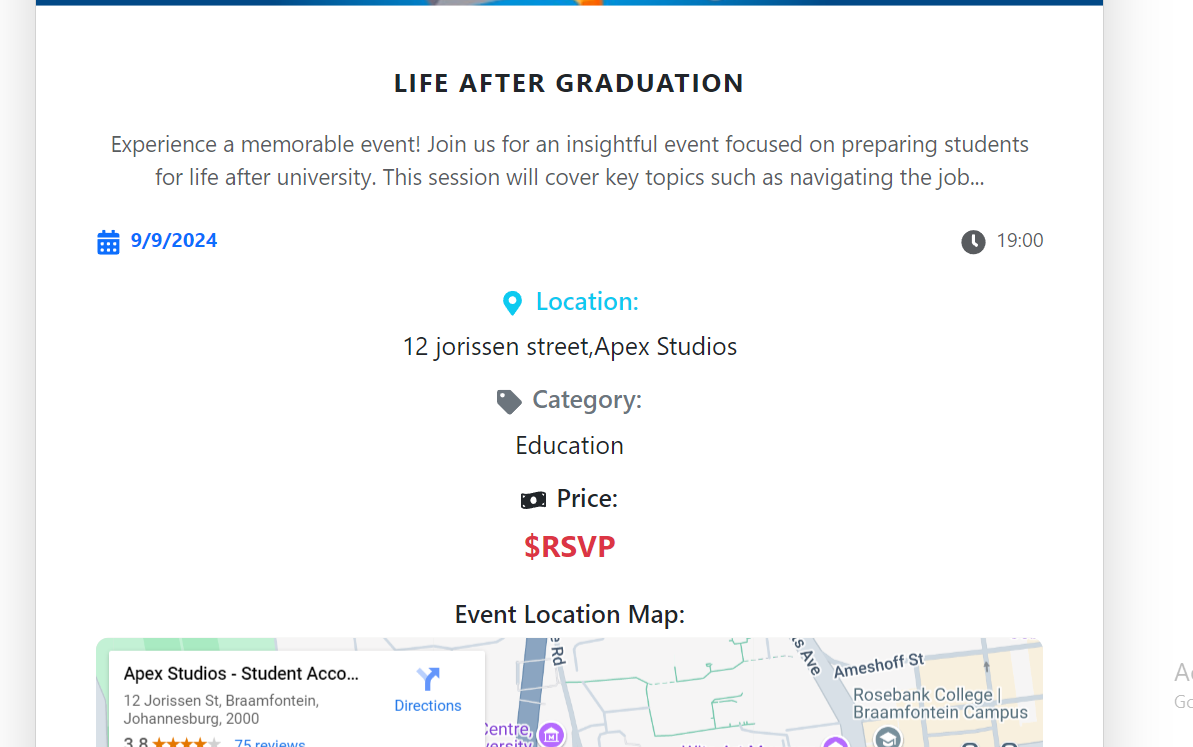Click the red $RSVP price text
This screenshot has height=747, width=1193.
point(570,547)
